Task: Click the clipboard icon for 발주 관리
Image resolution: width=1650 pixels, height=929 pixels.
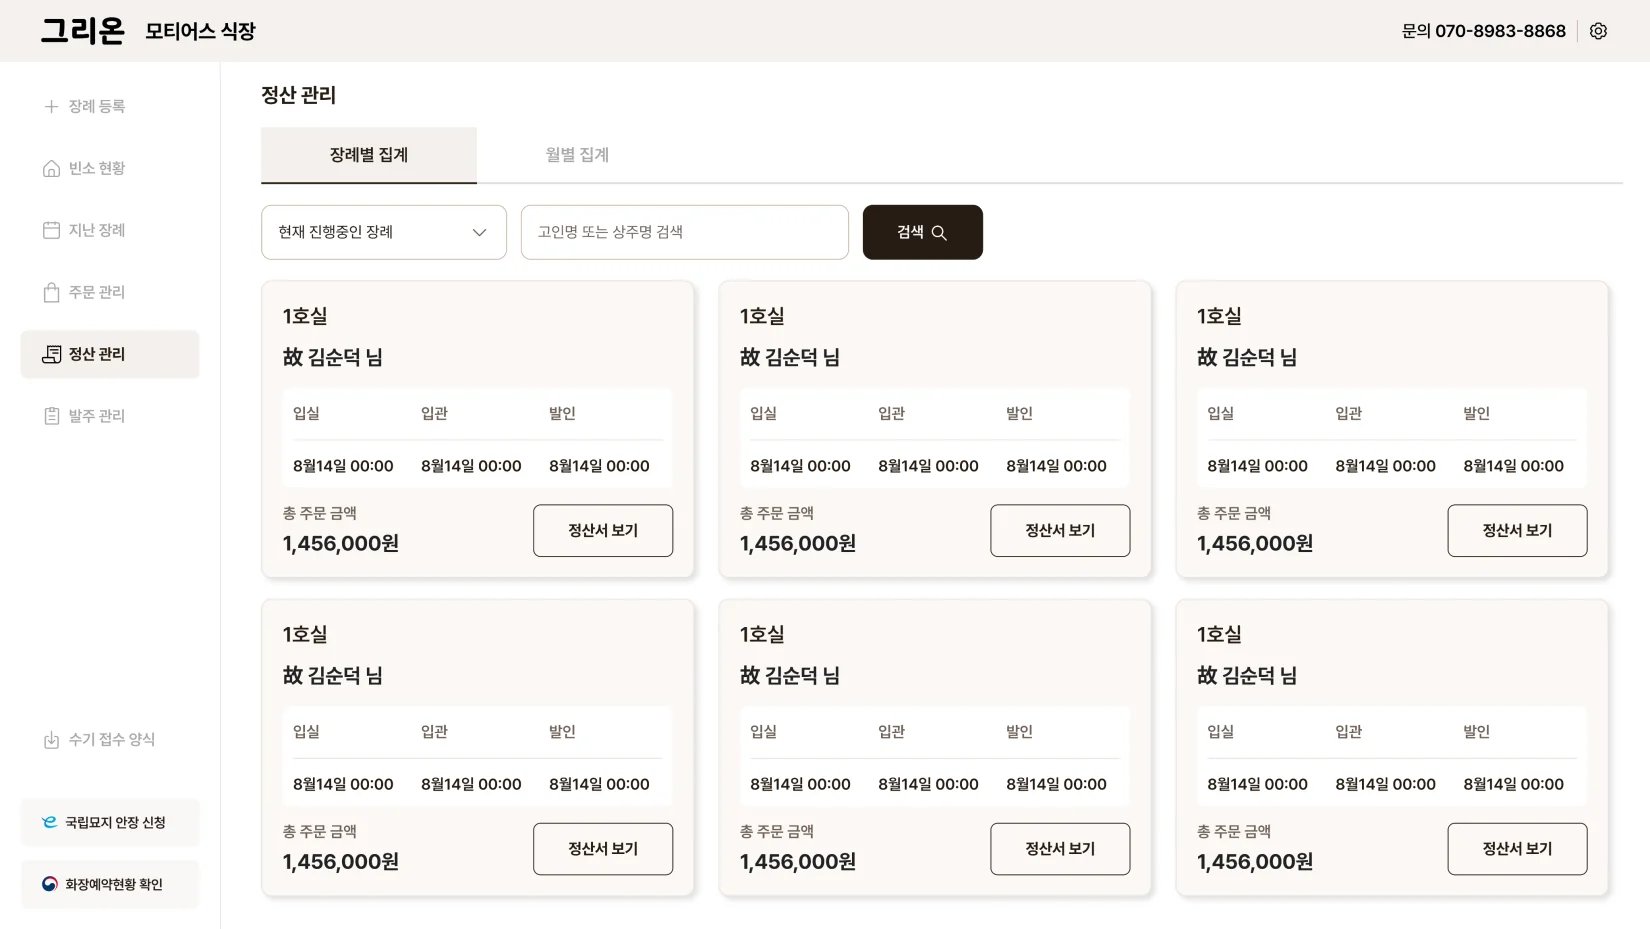Action: 51,416
